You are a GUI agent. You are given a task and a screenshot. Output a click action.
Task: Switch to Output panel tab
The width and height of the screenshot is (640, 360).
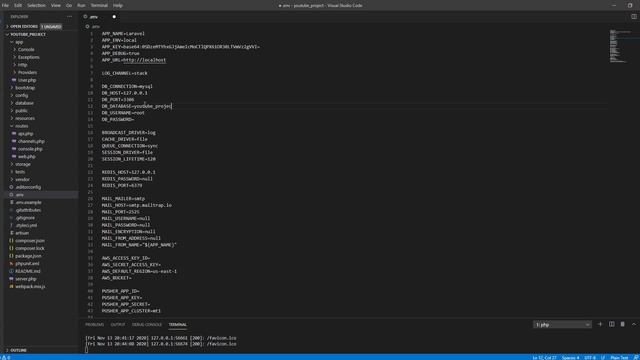coord(118,324)
